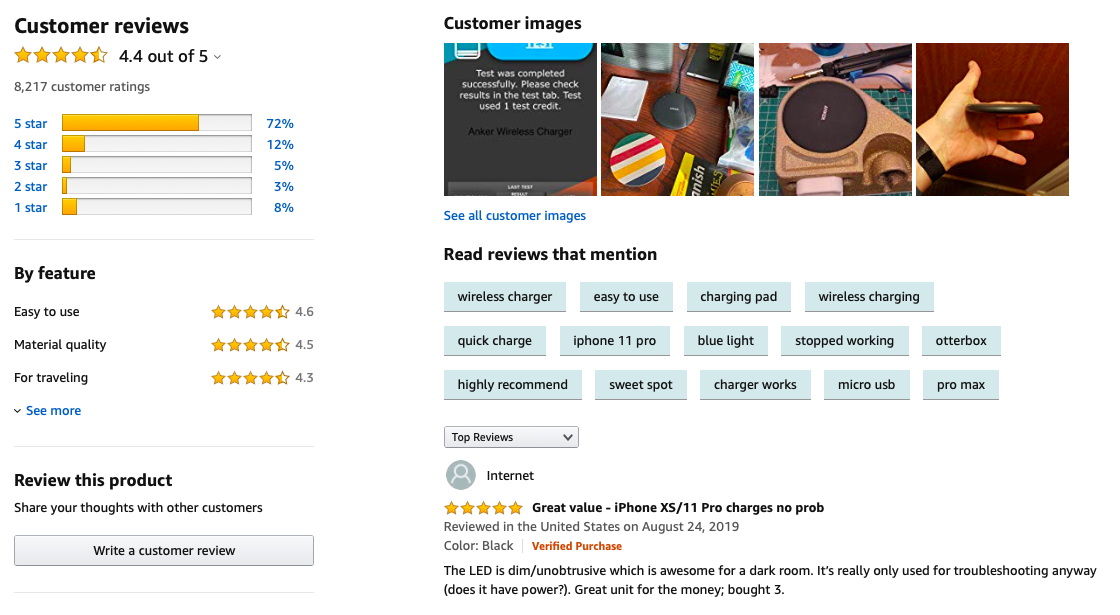Select the 'stopped working' review tag
Viewport: 1120px width, 615px height.
[844, 341]
